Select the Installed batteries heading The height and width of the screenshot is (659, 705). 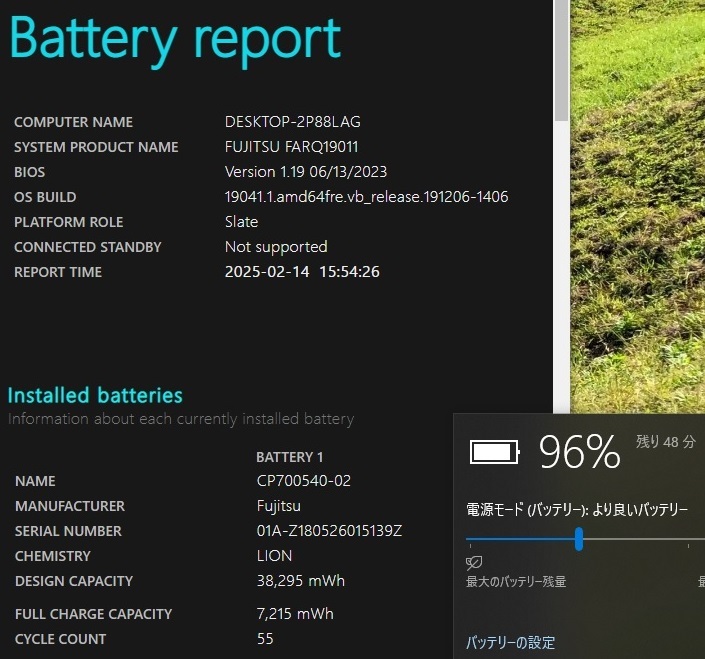pos(95,396)
